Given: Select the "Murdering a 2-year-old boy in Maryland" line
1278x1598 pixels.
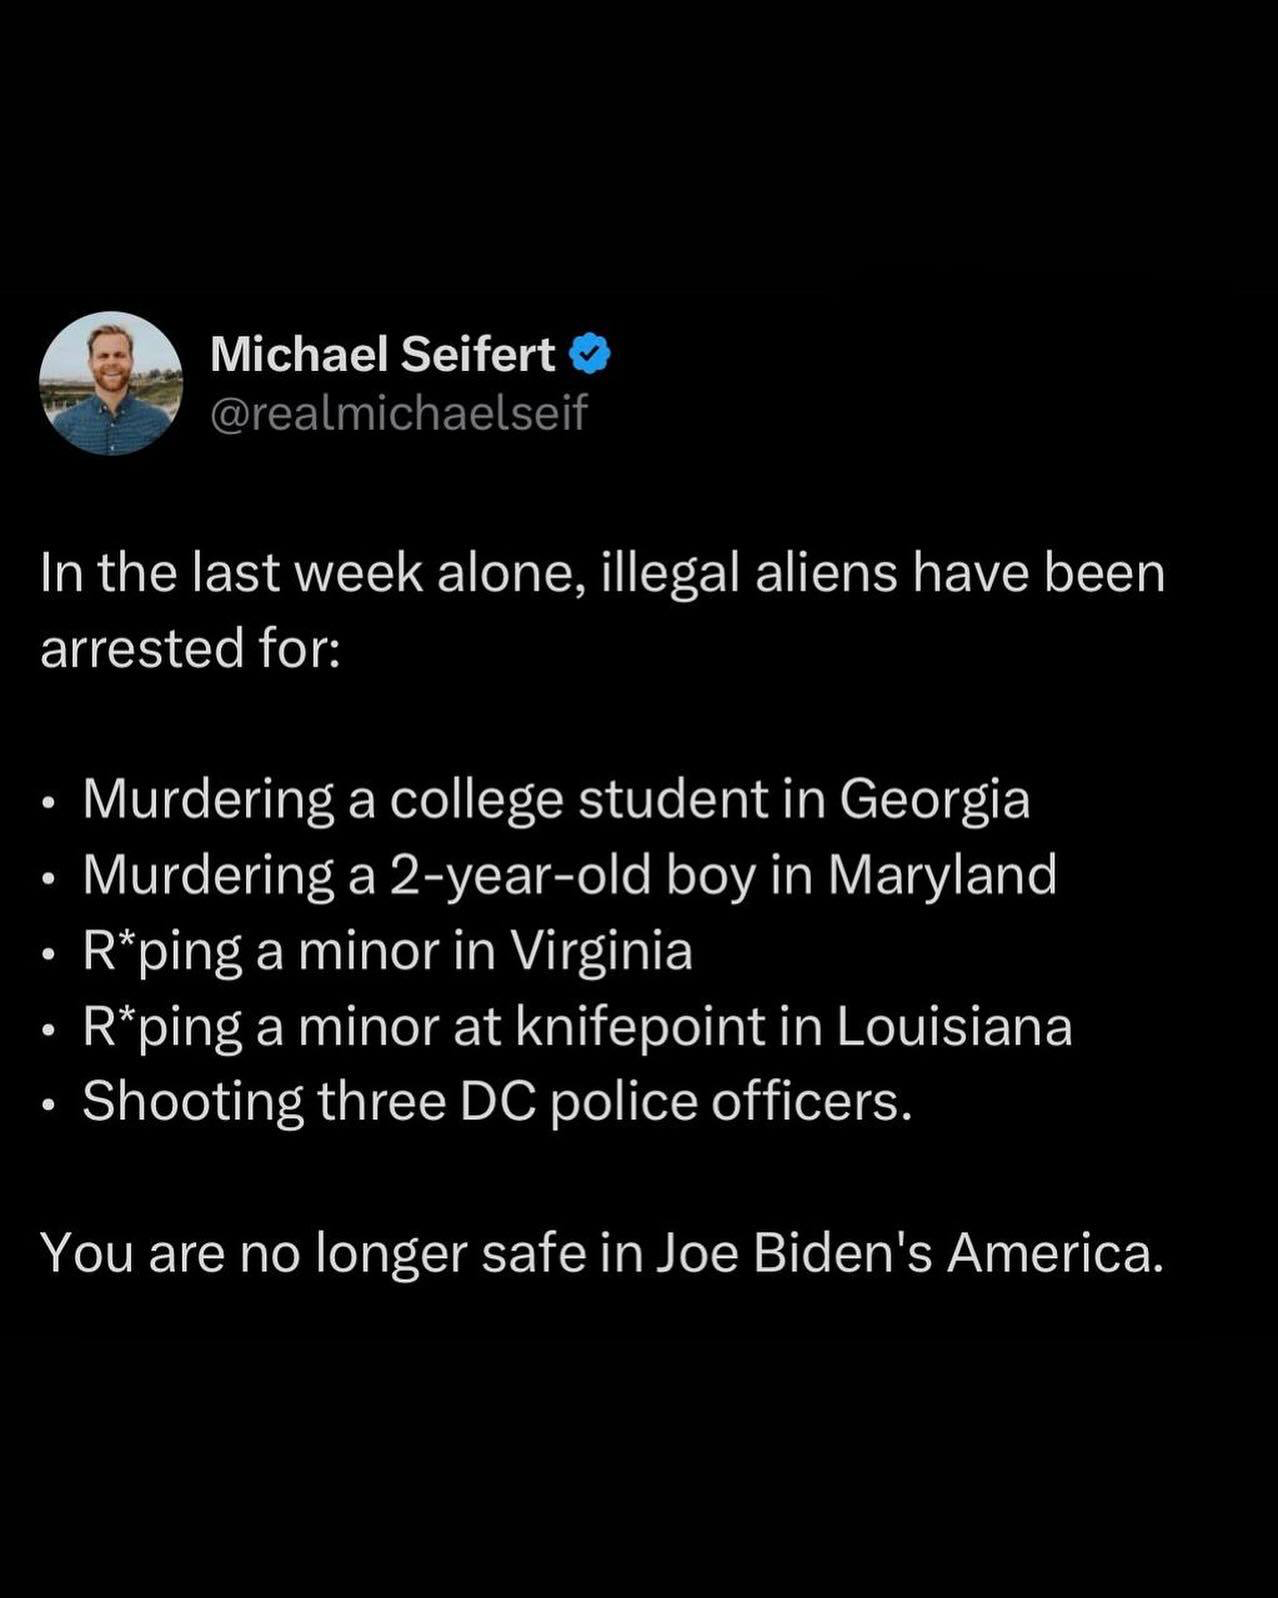Looking at the screenshot, I should coord(569,876).
